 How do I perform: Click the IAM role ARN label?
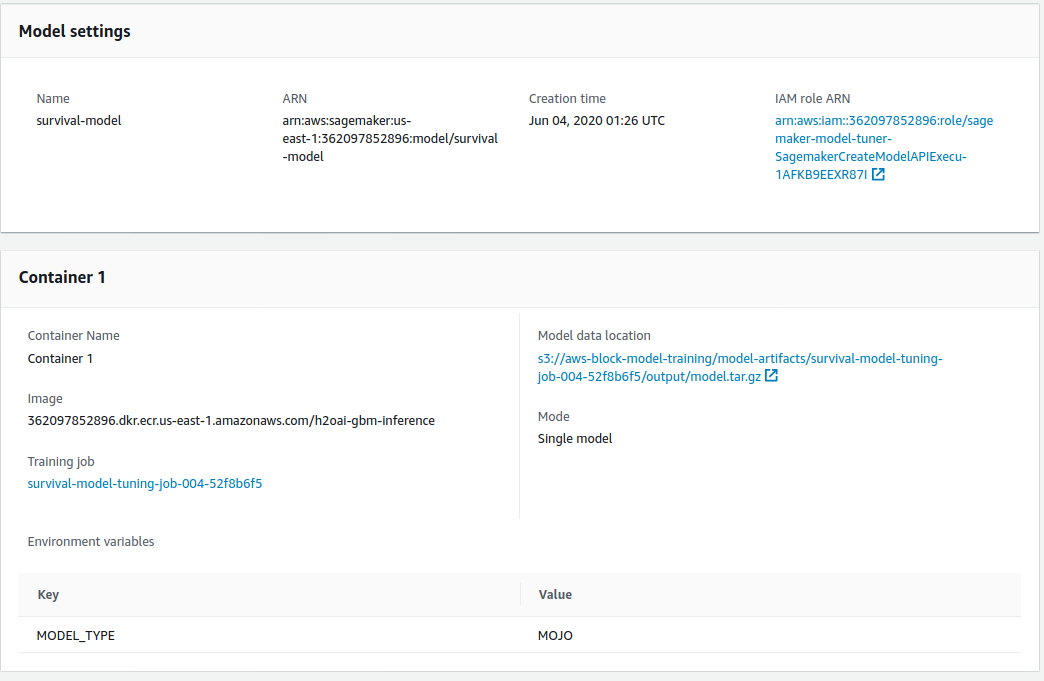[812, 99]
